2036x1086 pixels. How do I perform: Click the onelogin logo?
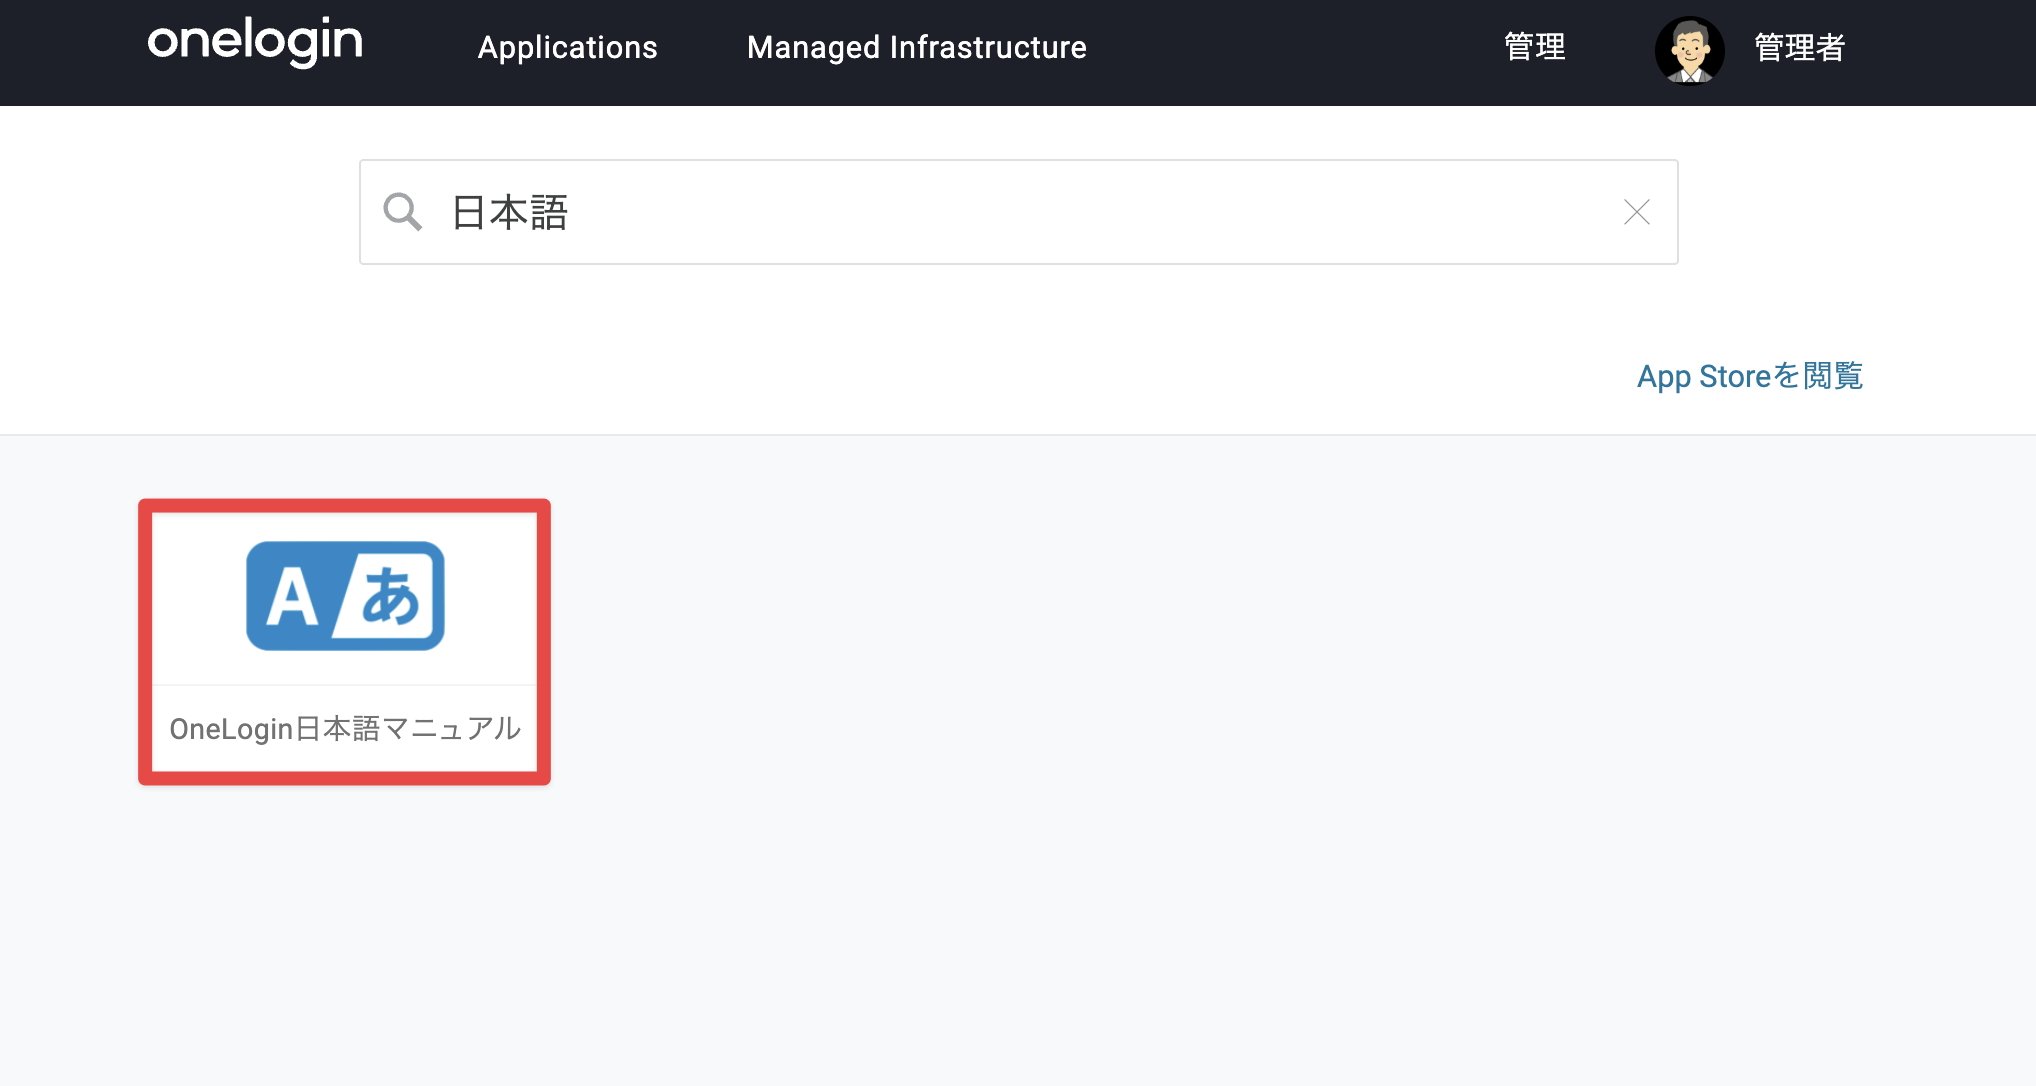click(255, 42)
